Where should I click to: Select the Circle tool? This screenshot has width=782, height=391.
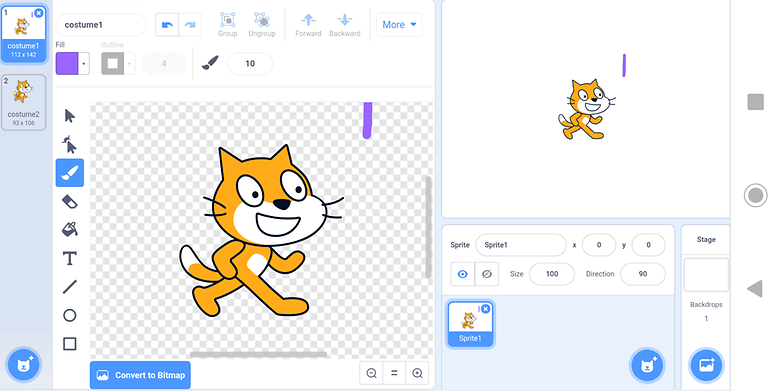[70, 315]
